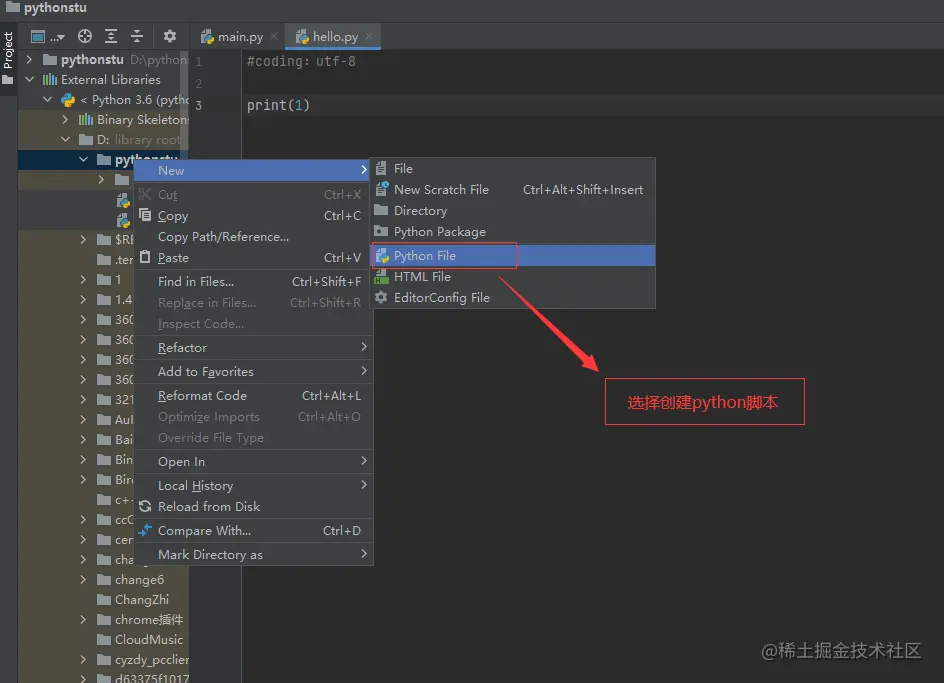The width and height of the screenshot is (944, 683).
Task: Click Expand All icon in project toolbar
Action: pyautogui.click(x=111, y=36)
